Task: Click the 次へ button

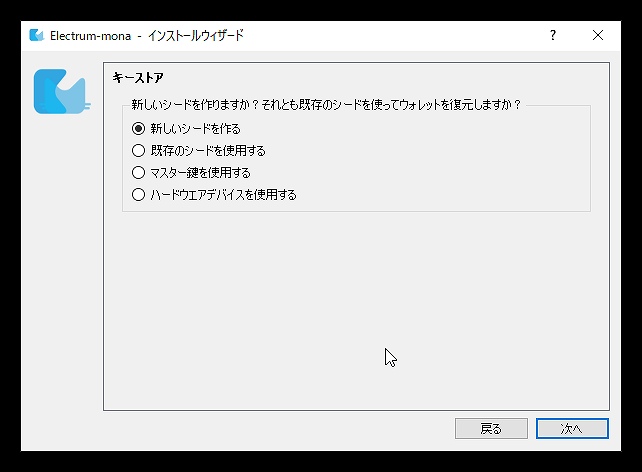Action: coord(572,429)
